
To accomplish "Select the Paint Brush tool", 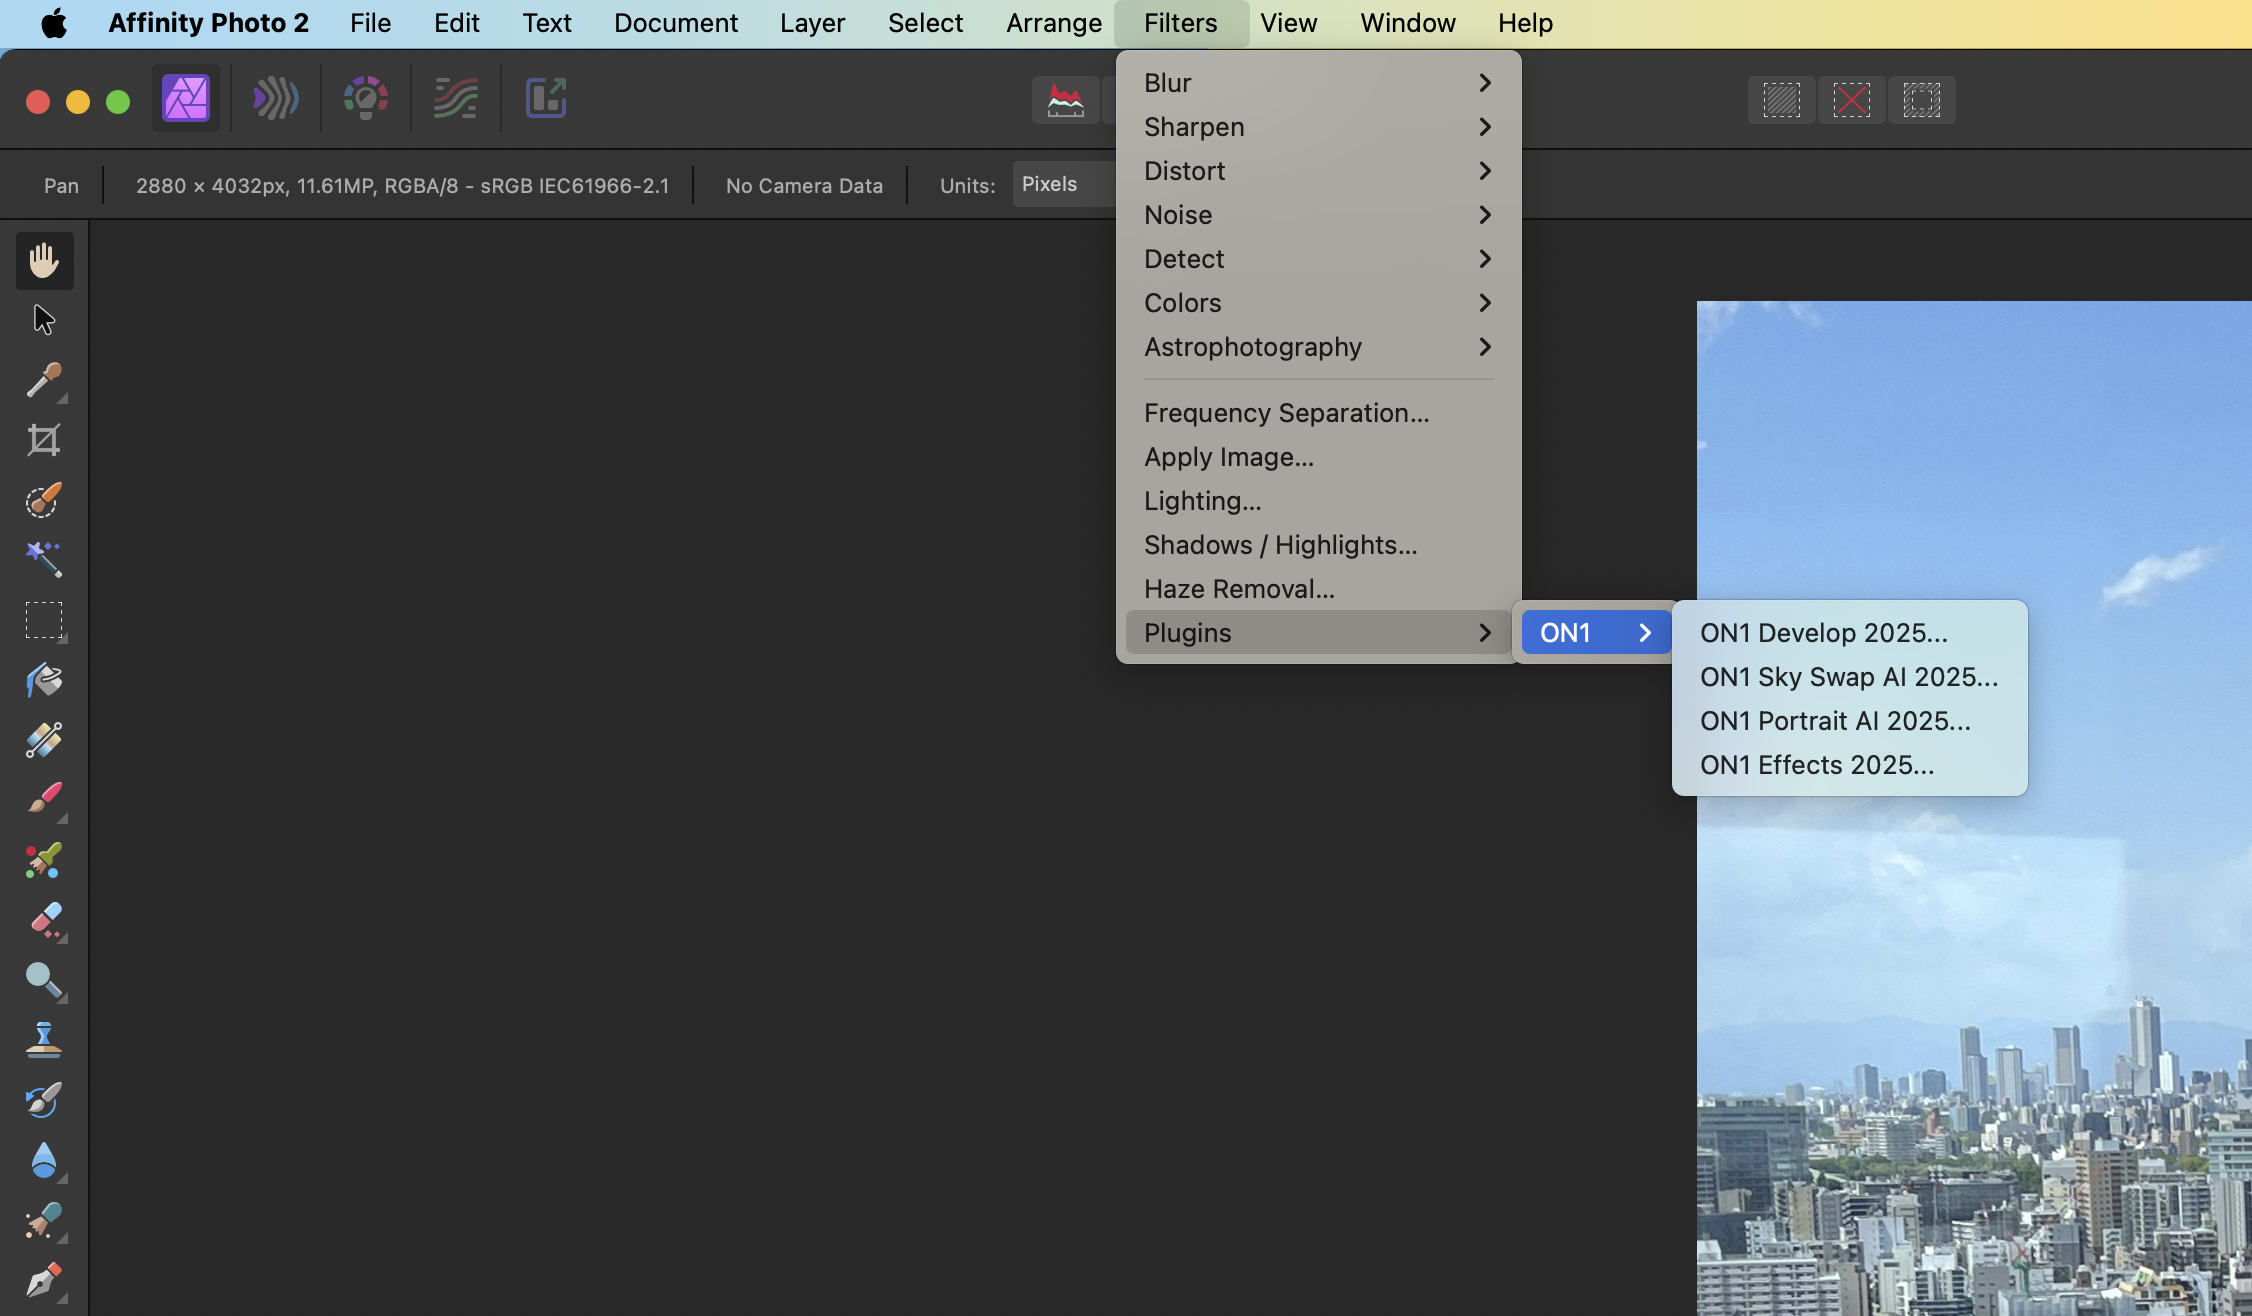I will click(44, 799).
